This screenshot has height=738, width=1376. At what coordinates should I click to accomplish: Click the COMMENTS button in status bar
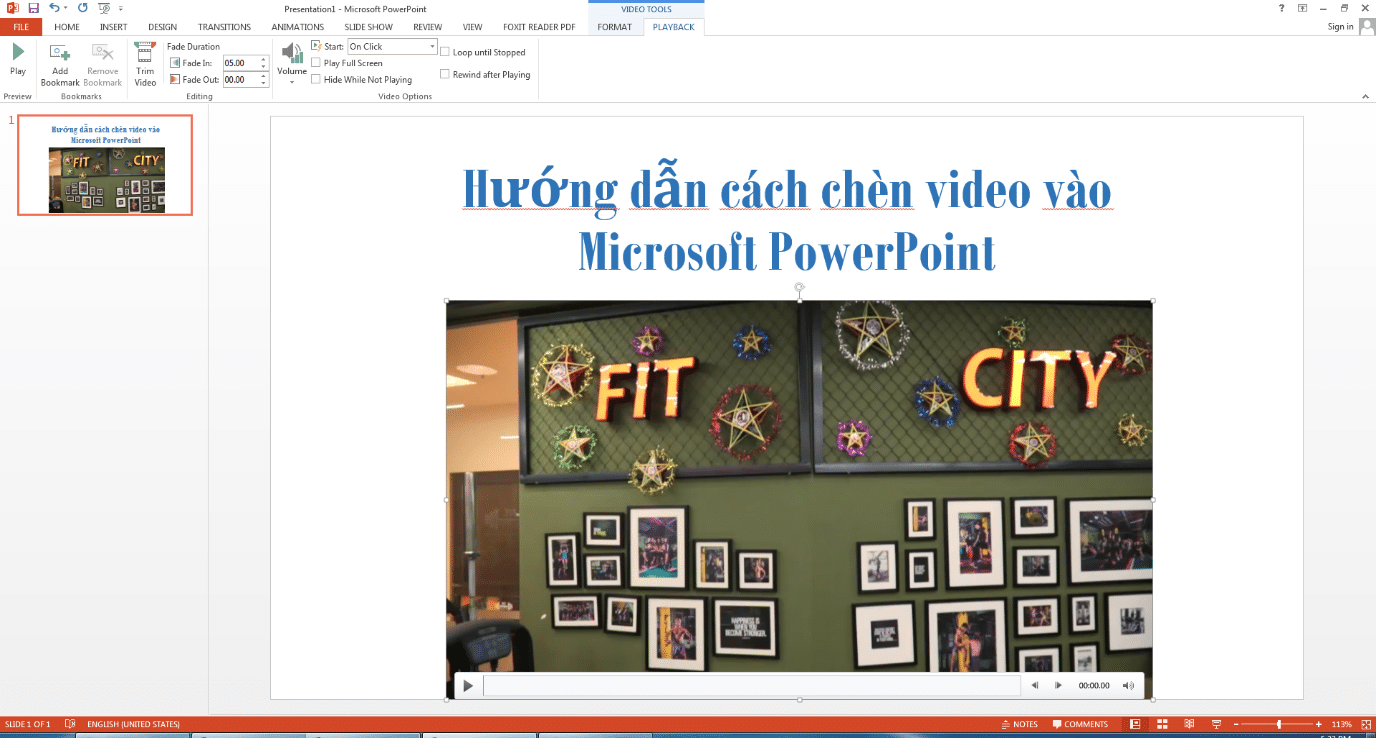tap(1079, 724)
